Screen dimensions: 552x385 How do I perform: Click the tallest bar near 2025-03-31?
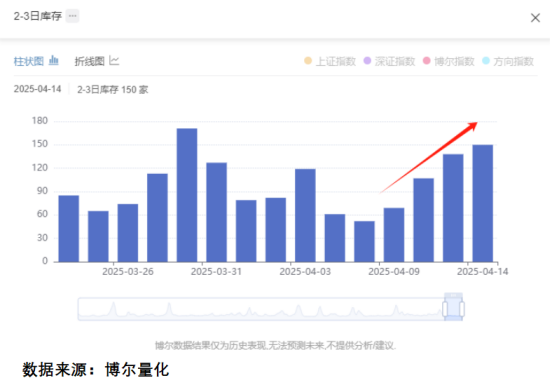click(x=187, y=195)
